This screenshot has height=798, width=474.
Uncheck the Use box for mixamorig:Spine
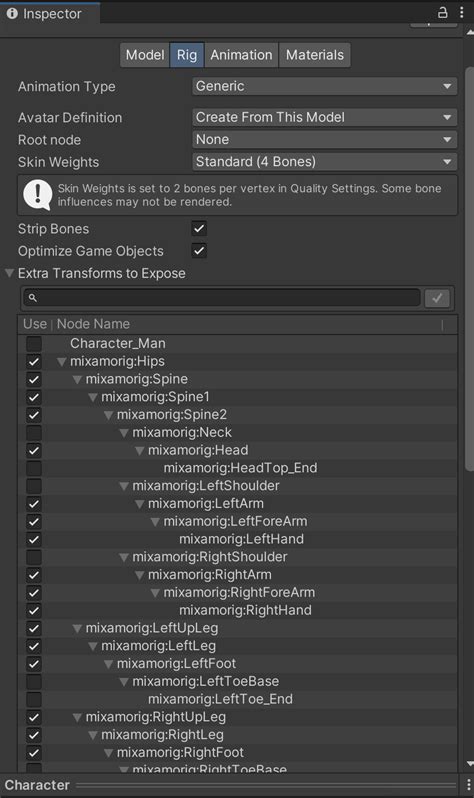(34, 379)
